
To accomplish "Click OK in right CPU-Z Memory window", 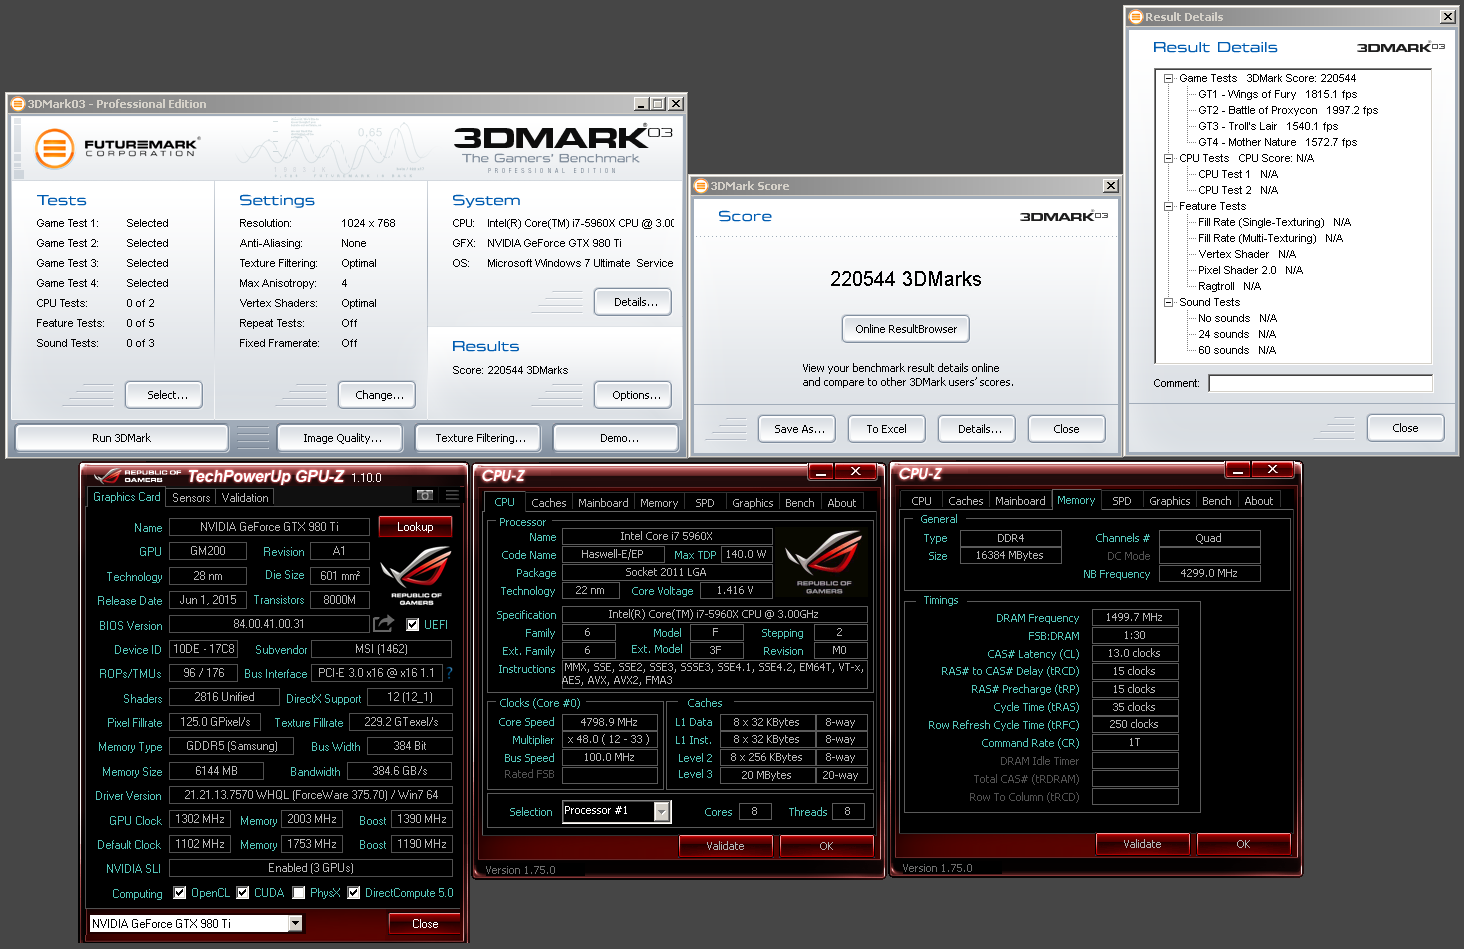I will point(1243,843).
